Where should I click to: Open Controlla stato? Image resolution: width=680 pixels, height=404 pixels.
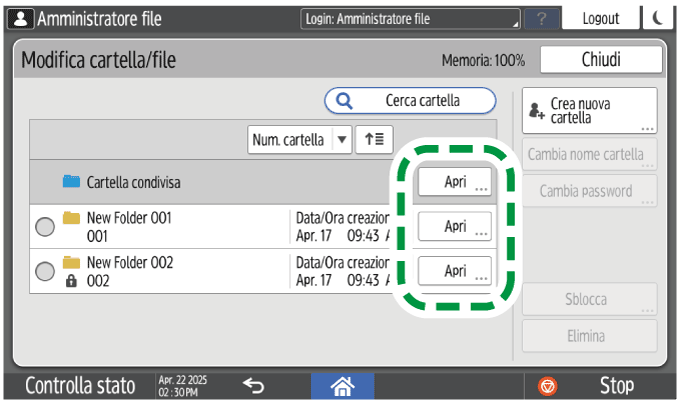tap(80, 386)
